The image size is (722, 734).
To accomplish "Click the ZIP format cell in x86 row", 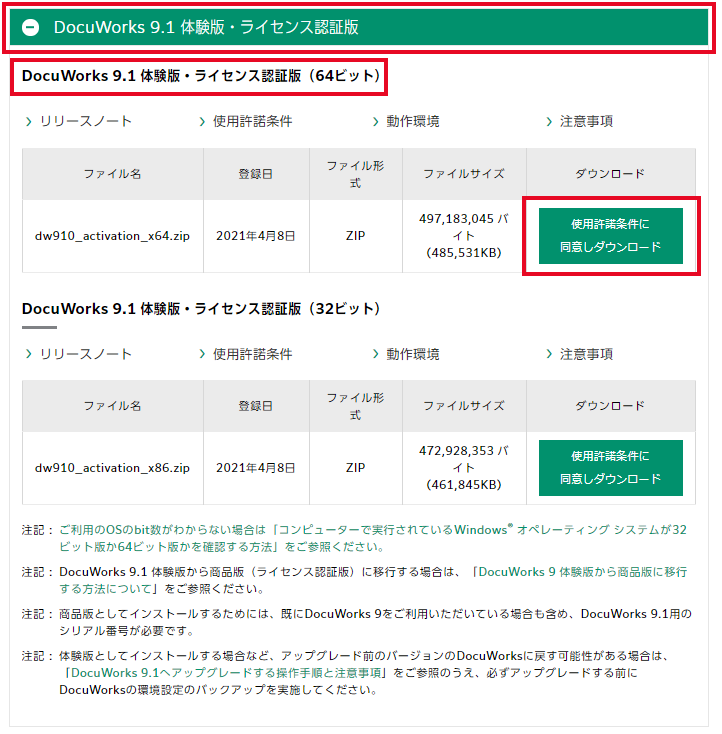I will coord(355,468).
